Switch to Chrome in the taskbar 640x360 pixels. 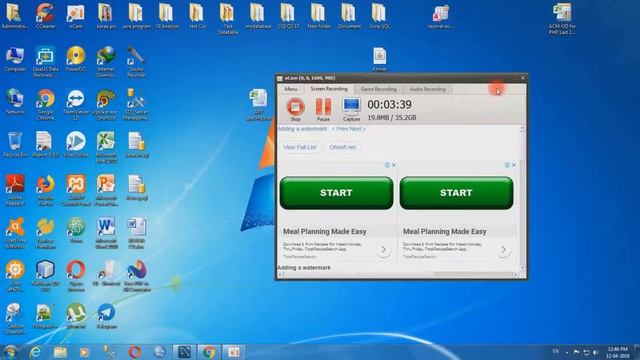209,352
